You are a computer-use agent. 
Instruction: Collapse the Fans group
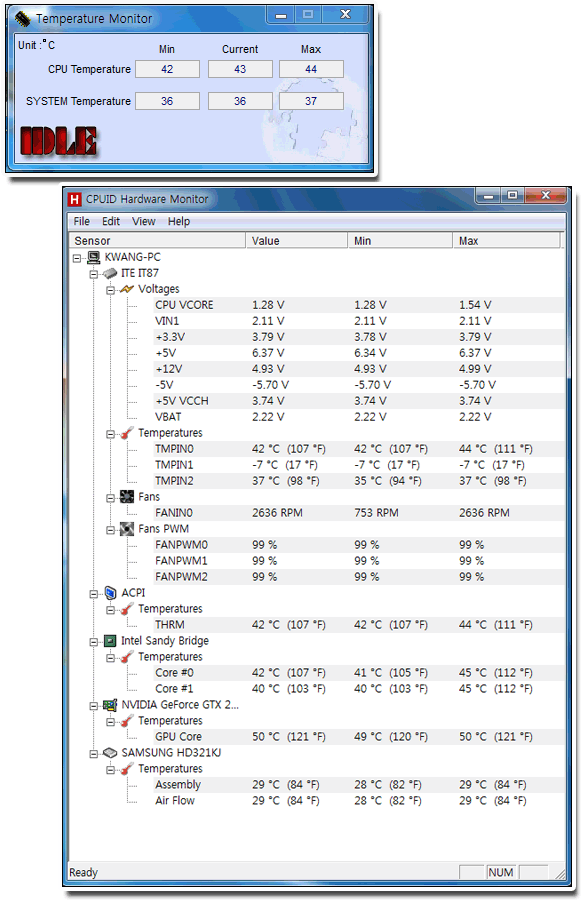tap(110, 498)
